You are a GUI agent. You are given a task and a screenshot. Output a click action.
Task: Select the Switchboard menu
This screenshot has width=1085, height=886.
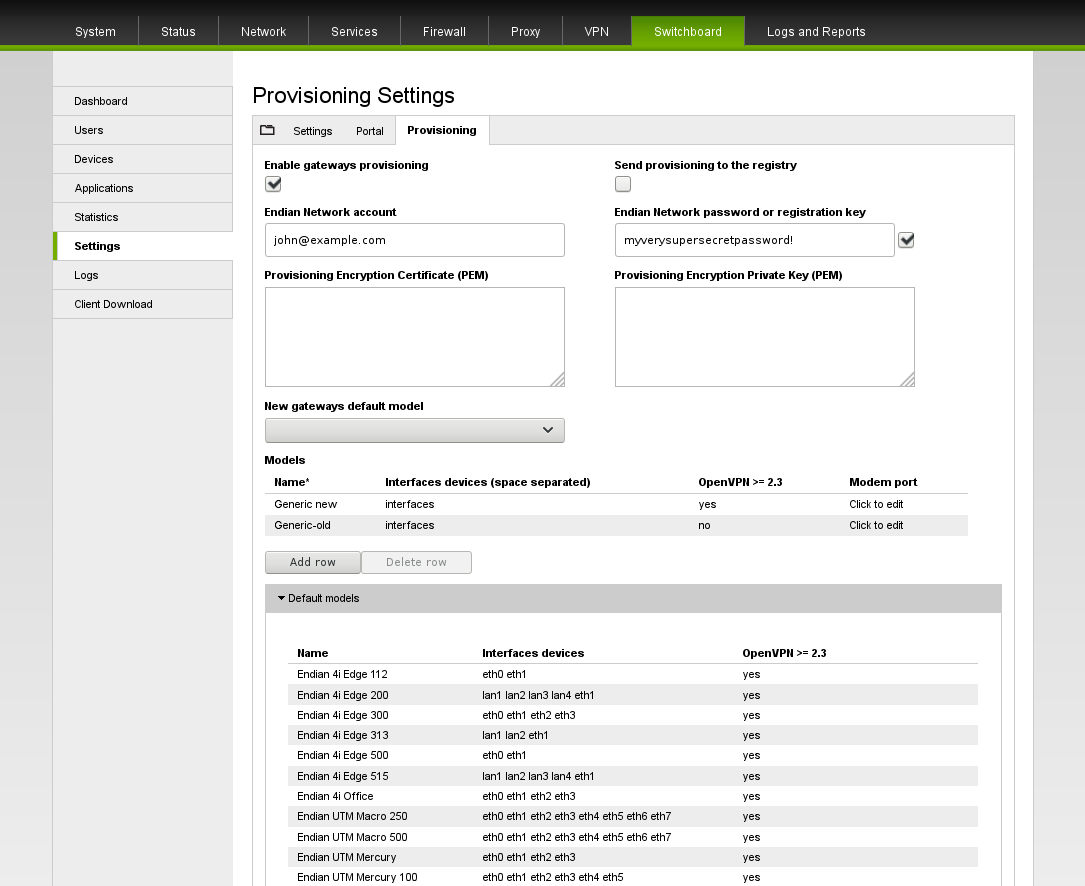[688, 32]
